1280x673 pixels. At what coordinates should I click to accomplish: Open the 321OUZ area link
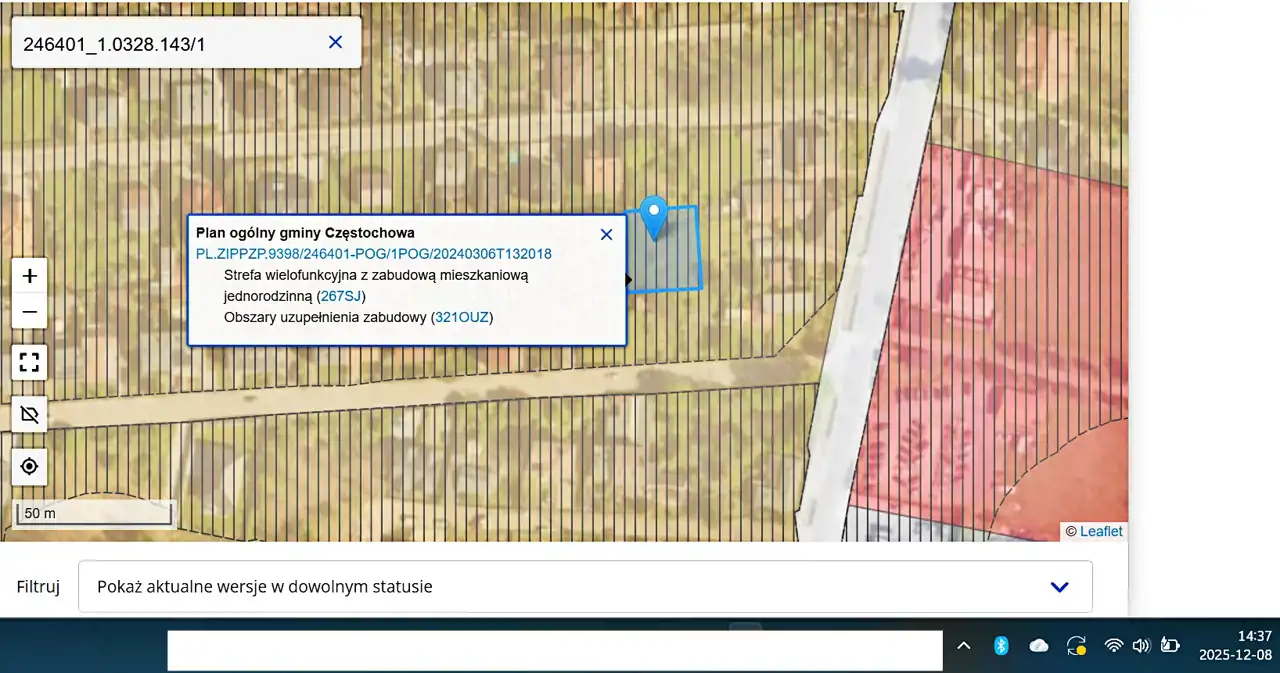pos(462,317)
